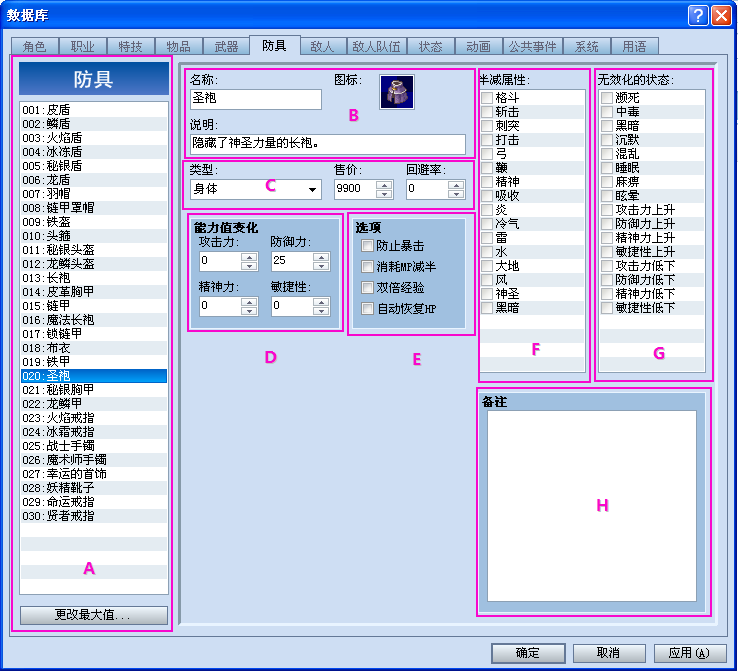Close the 数据库 dialog window

[721, 16]
